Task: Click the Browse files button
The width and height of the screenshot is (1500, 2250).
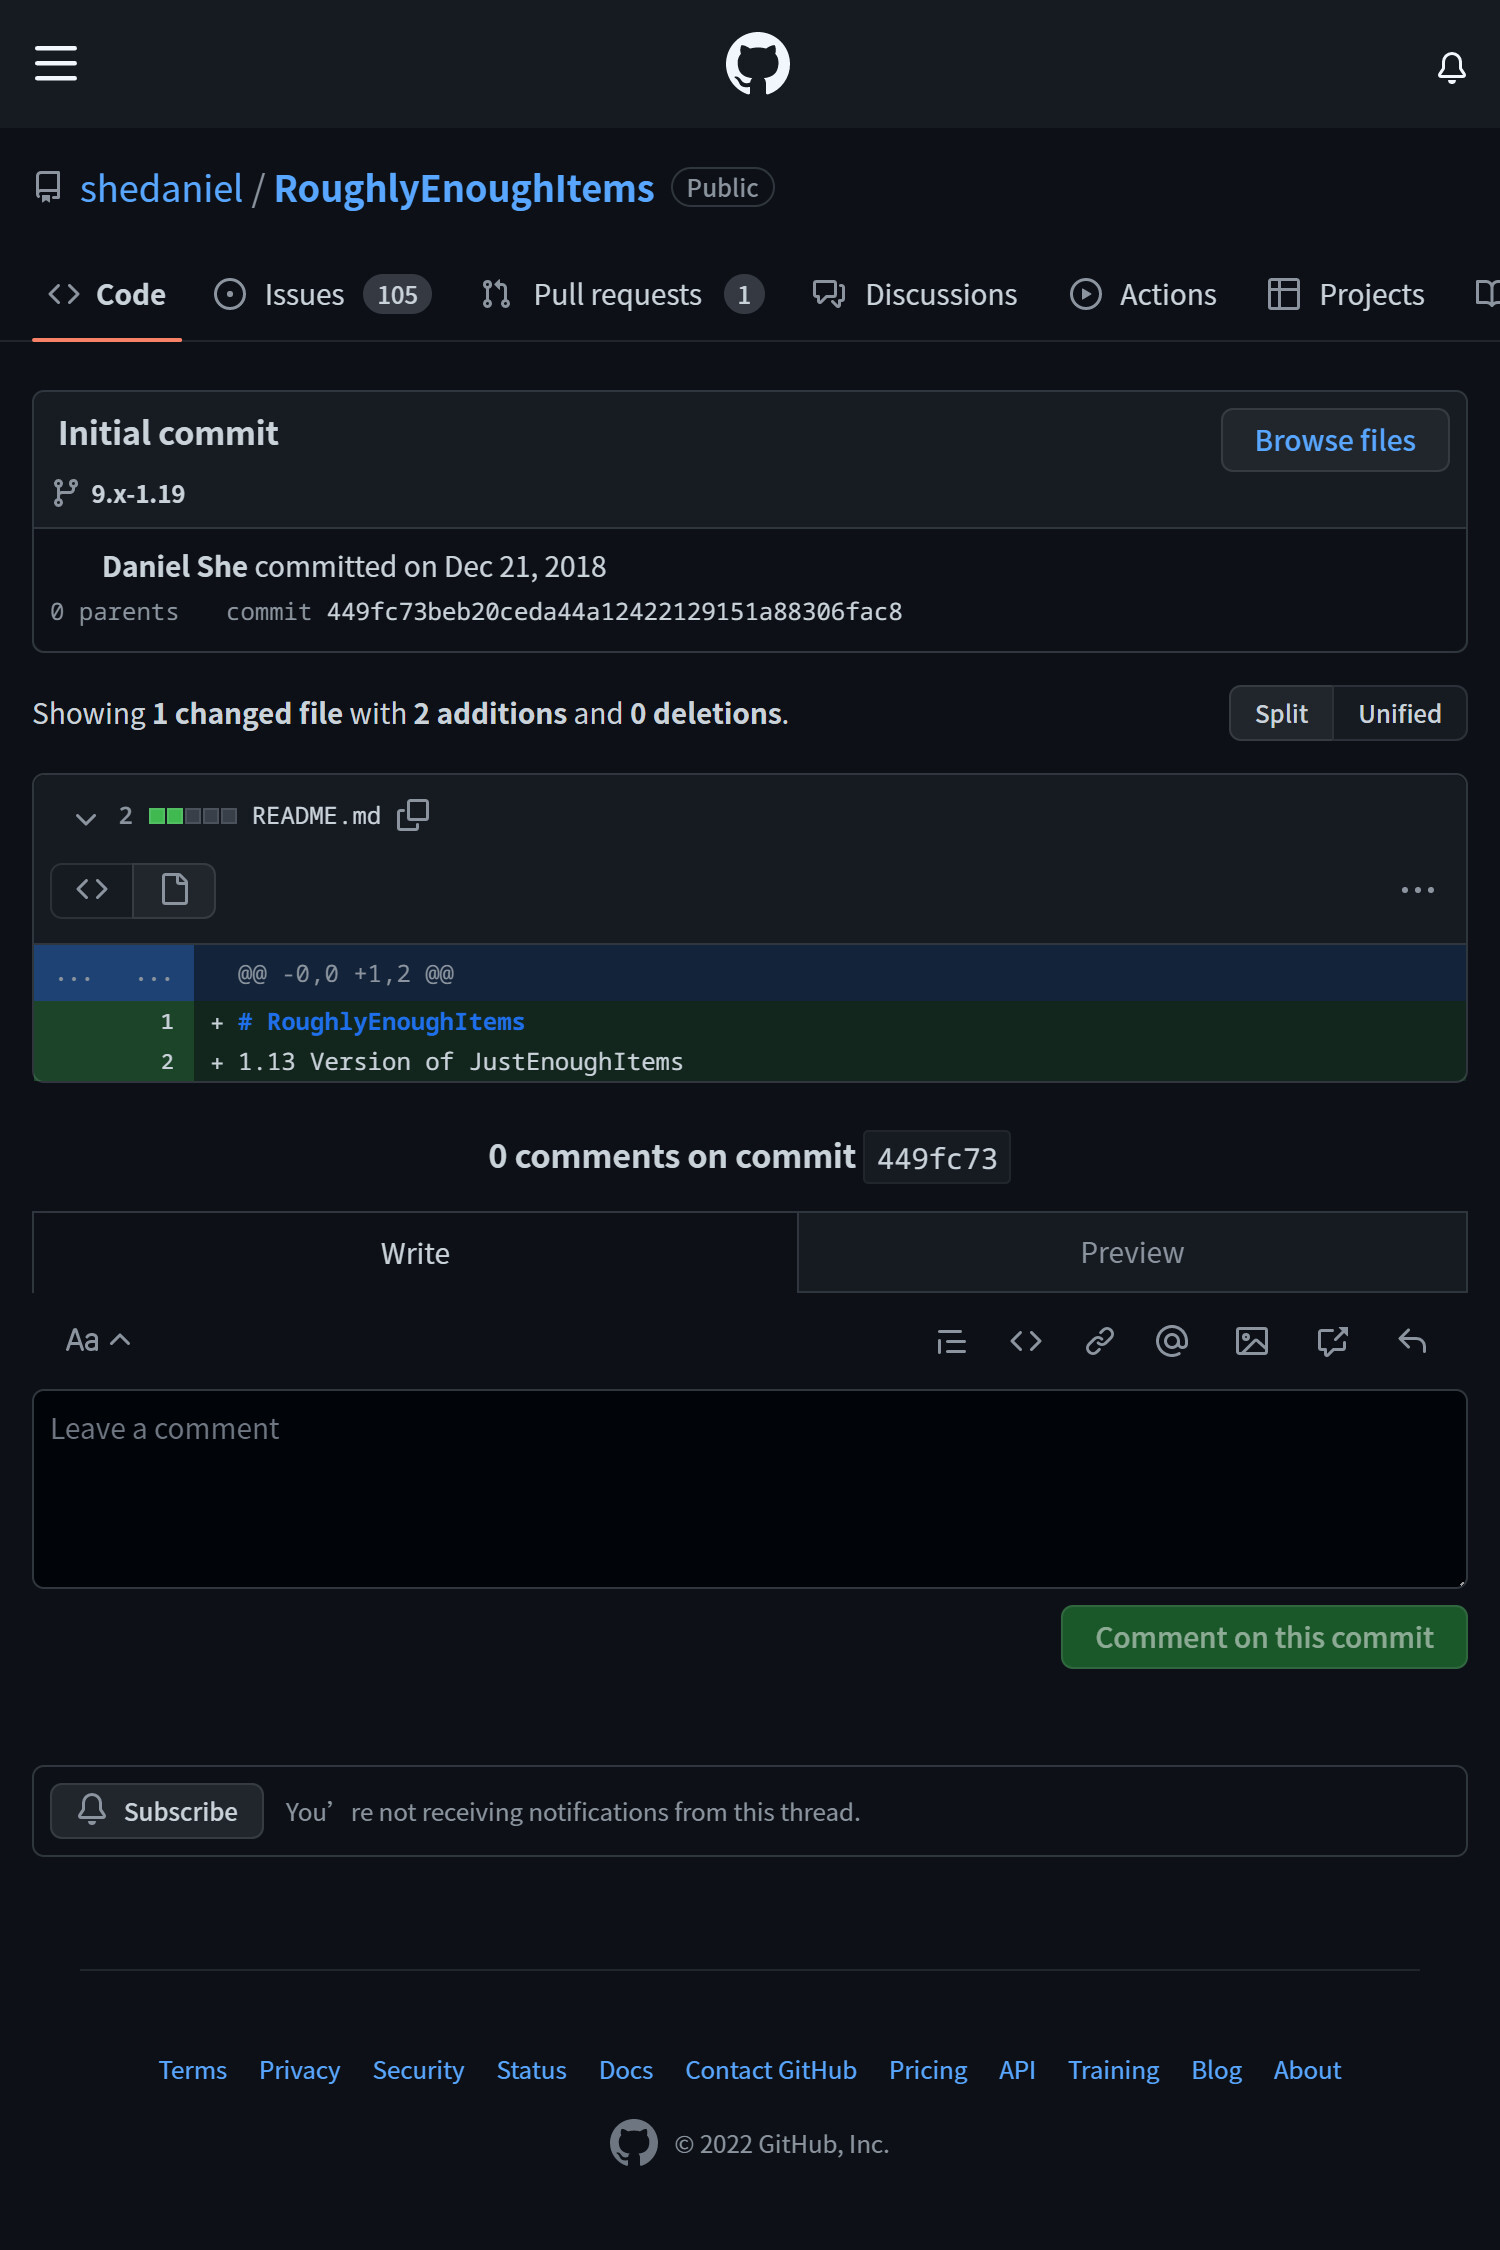Action: pos(1335,440)
